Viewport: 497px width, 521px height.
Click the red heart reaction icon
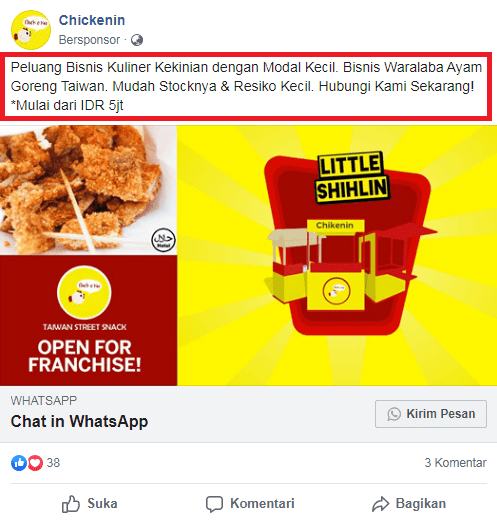coord(35,463)
